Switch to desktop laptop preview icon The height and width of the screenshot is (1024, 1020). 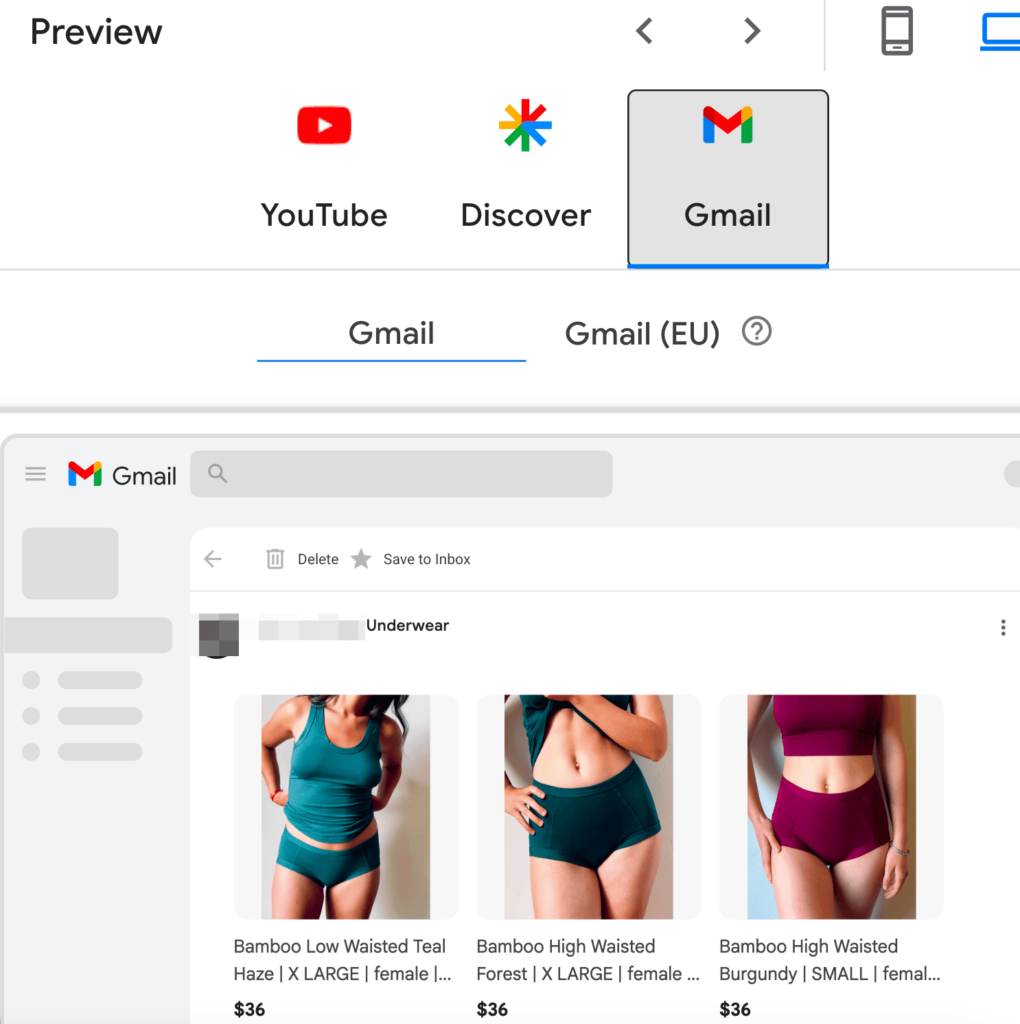1000,33
